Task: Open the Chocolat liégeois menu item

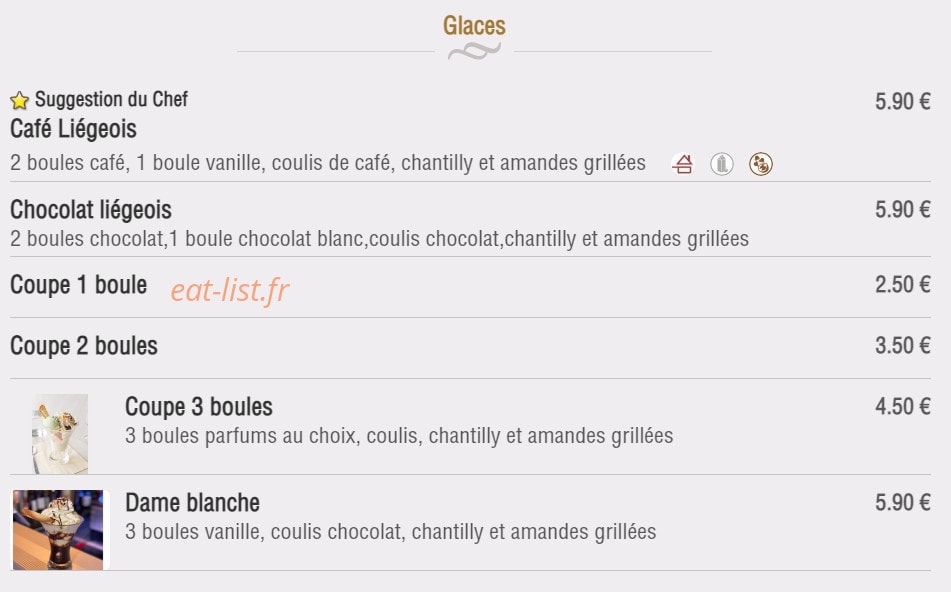Action: point(91,210)
